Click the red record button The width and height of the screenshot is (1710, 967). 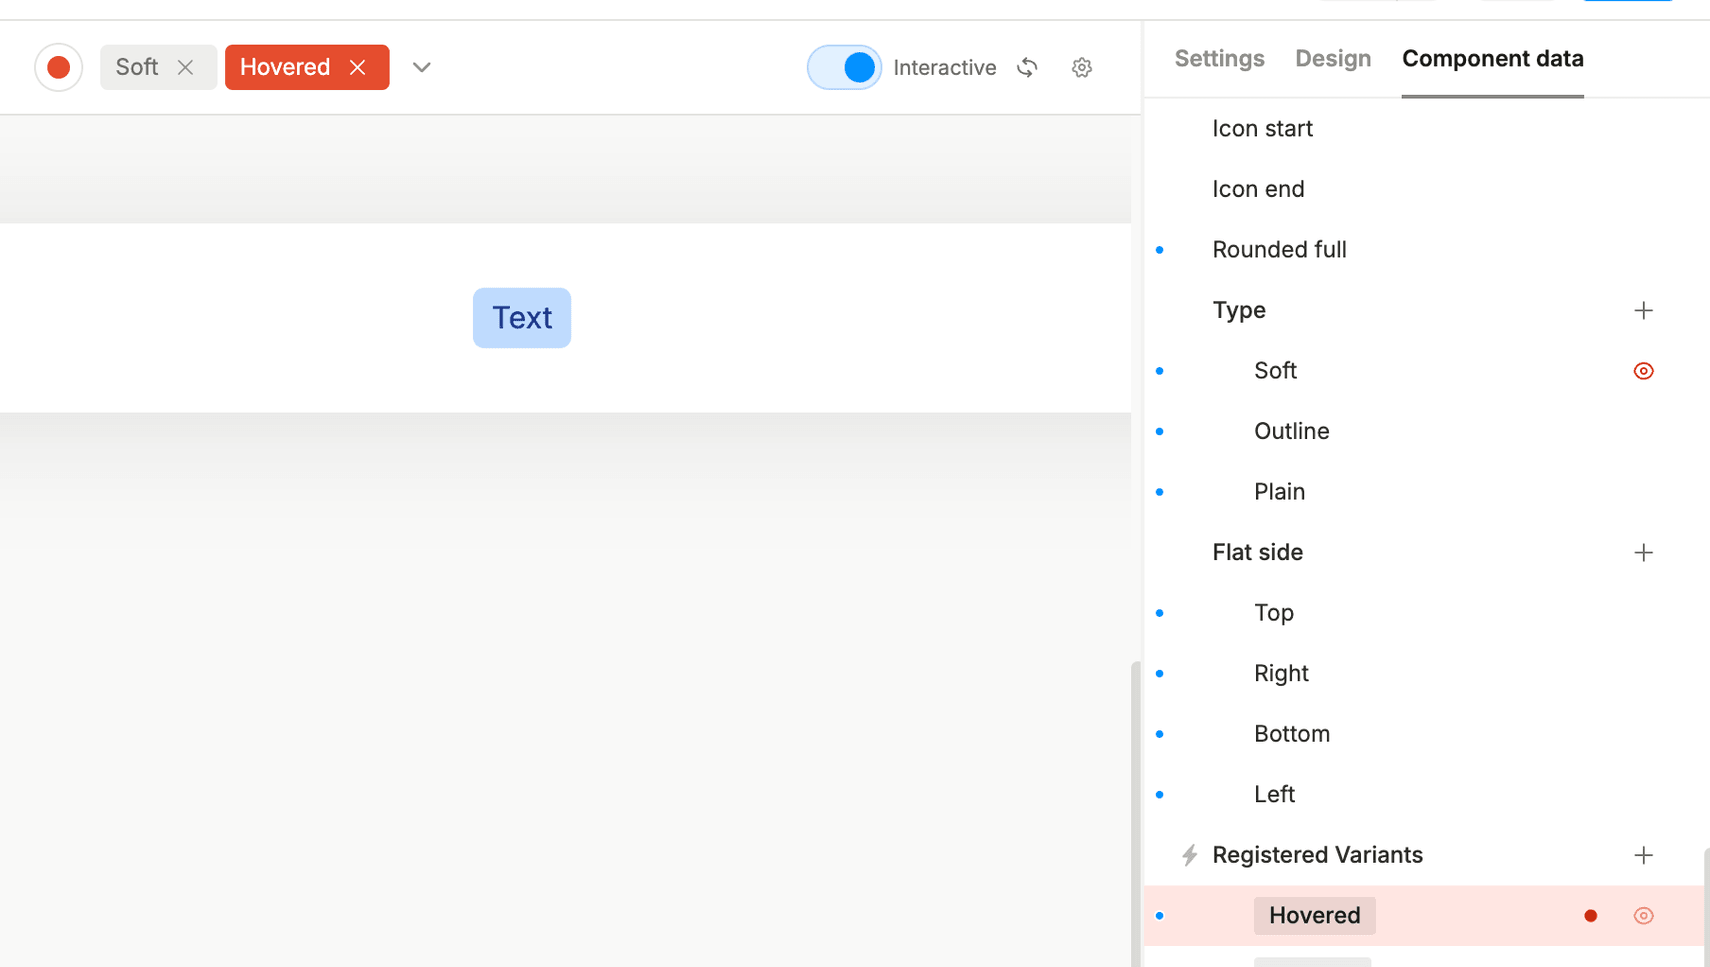[58, 67]
